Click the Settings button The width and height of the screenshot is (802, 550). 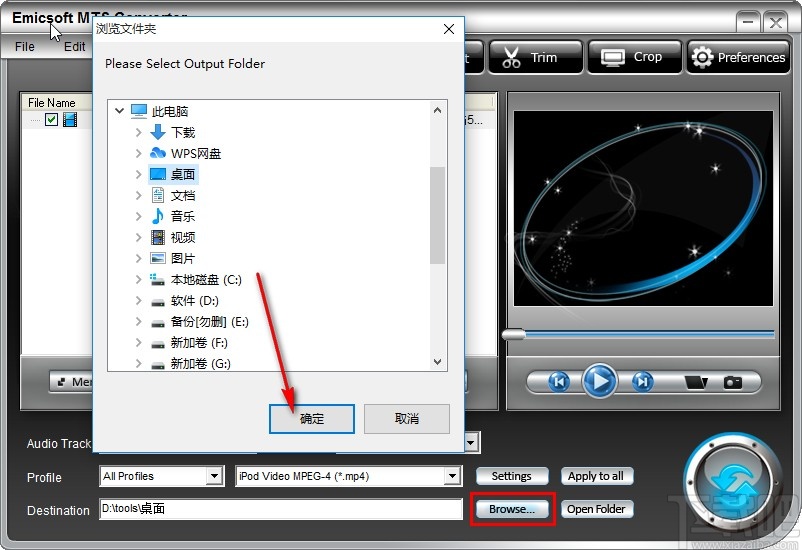tap(511, 476)
